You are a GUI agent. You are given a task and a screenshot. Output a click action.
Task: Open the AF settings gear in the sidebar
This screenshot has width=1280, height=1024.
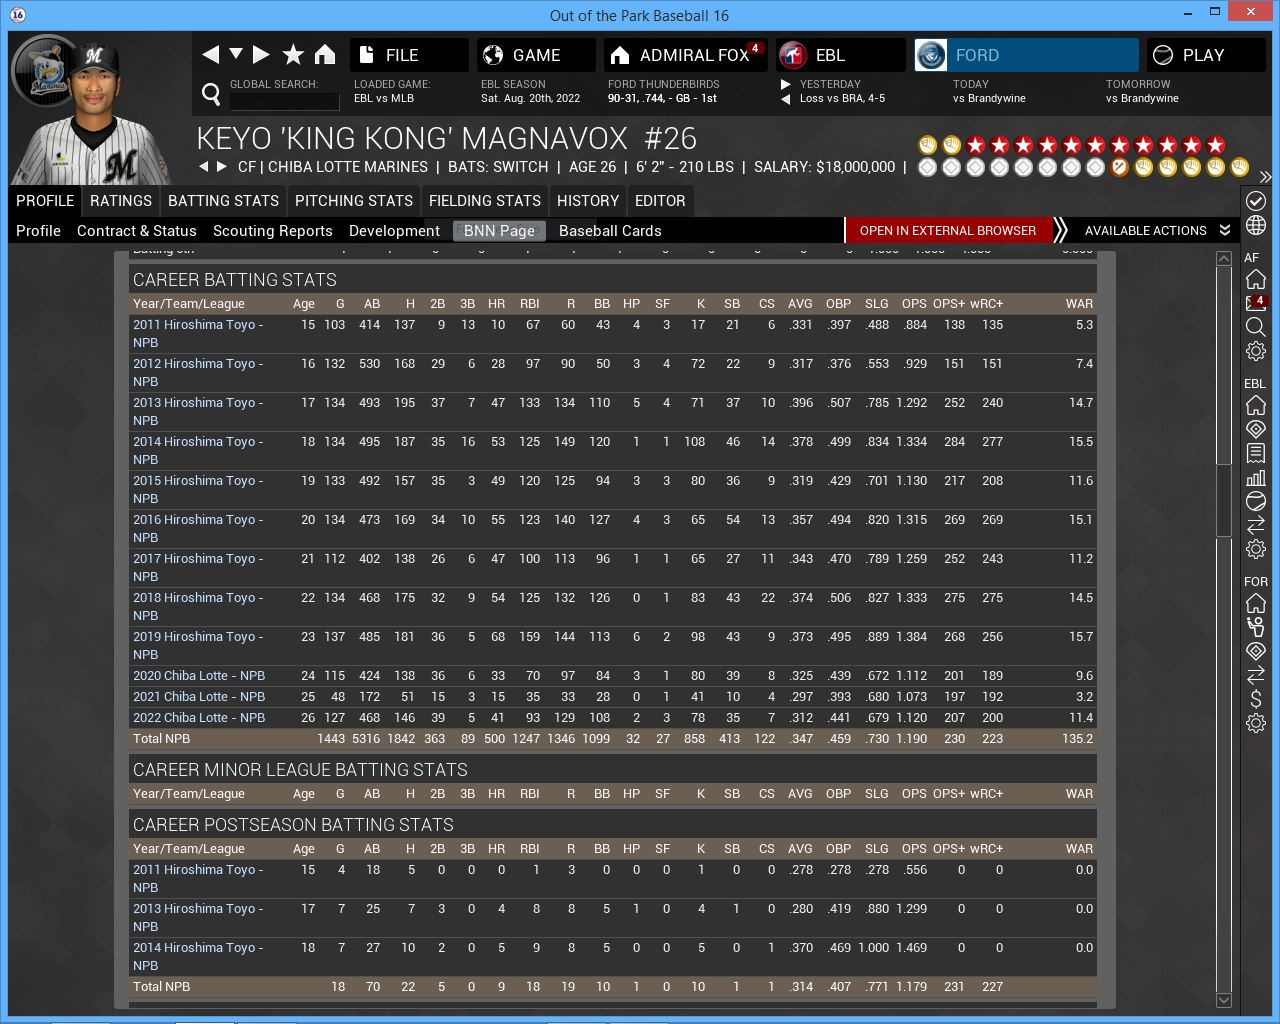click(1256, 351)
